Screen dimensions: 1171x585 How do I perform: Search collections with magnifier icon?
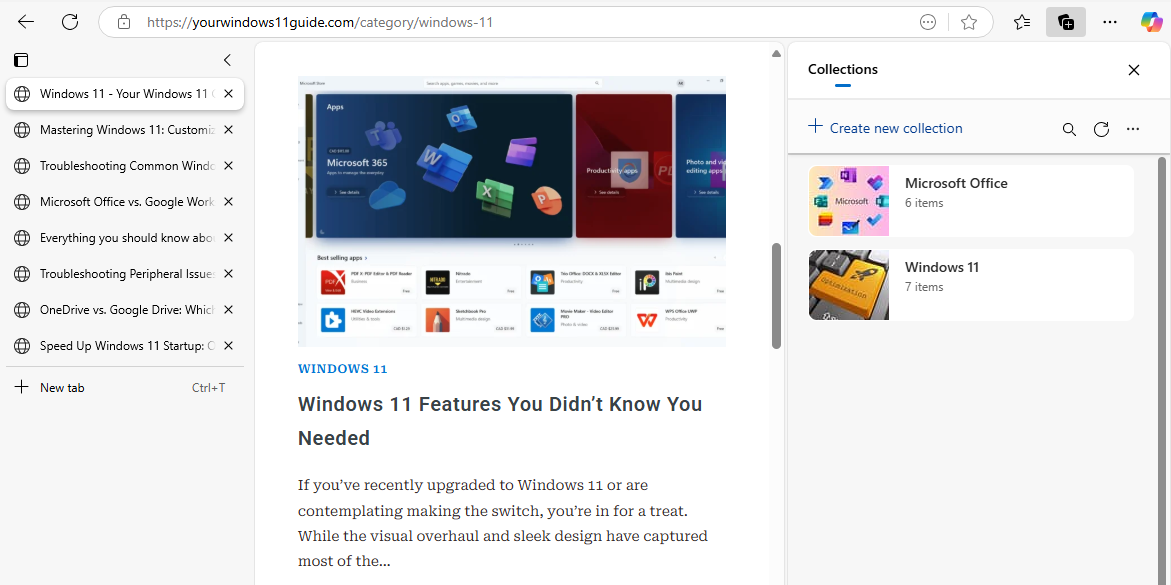tap(1069, 129)
